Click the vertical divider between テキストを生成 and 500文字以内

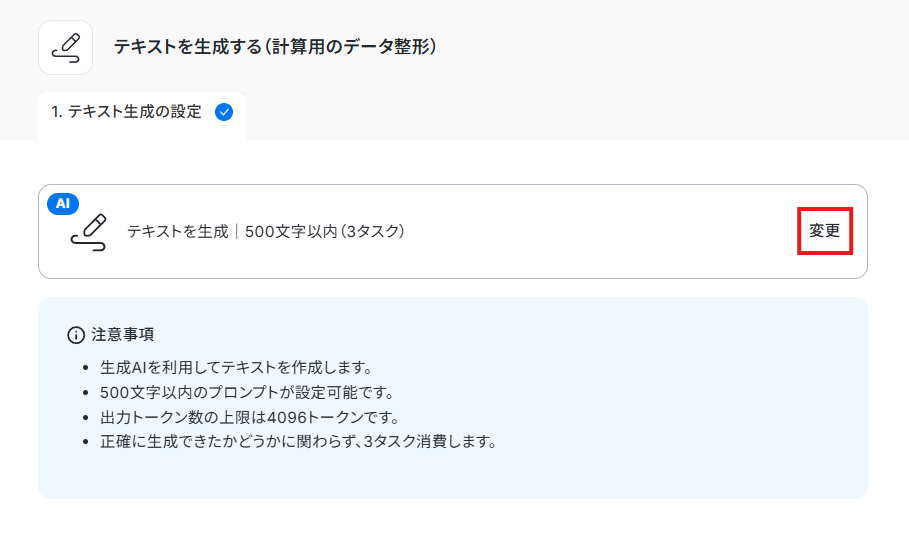[237, 231]
